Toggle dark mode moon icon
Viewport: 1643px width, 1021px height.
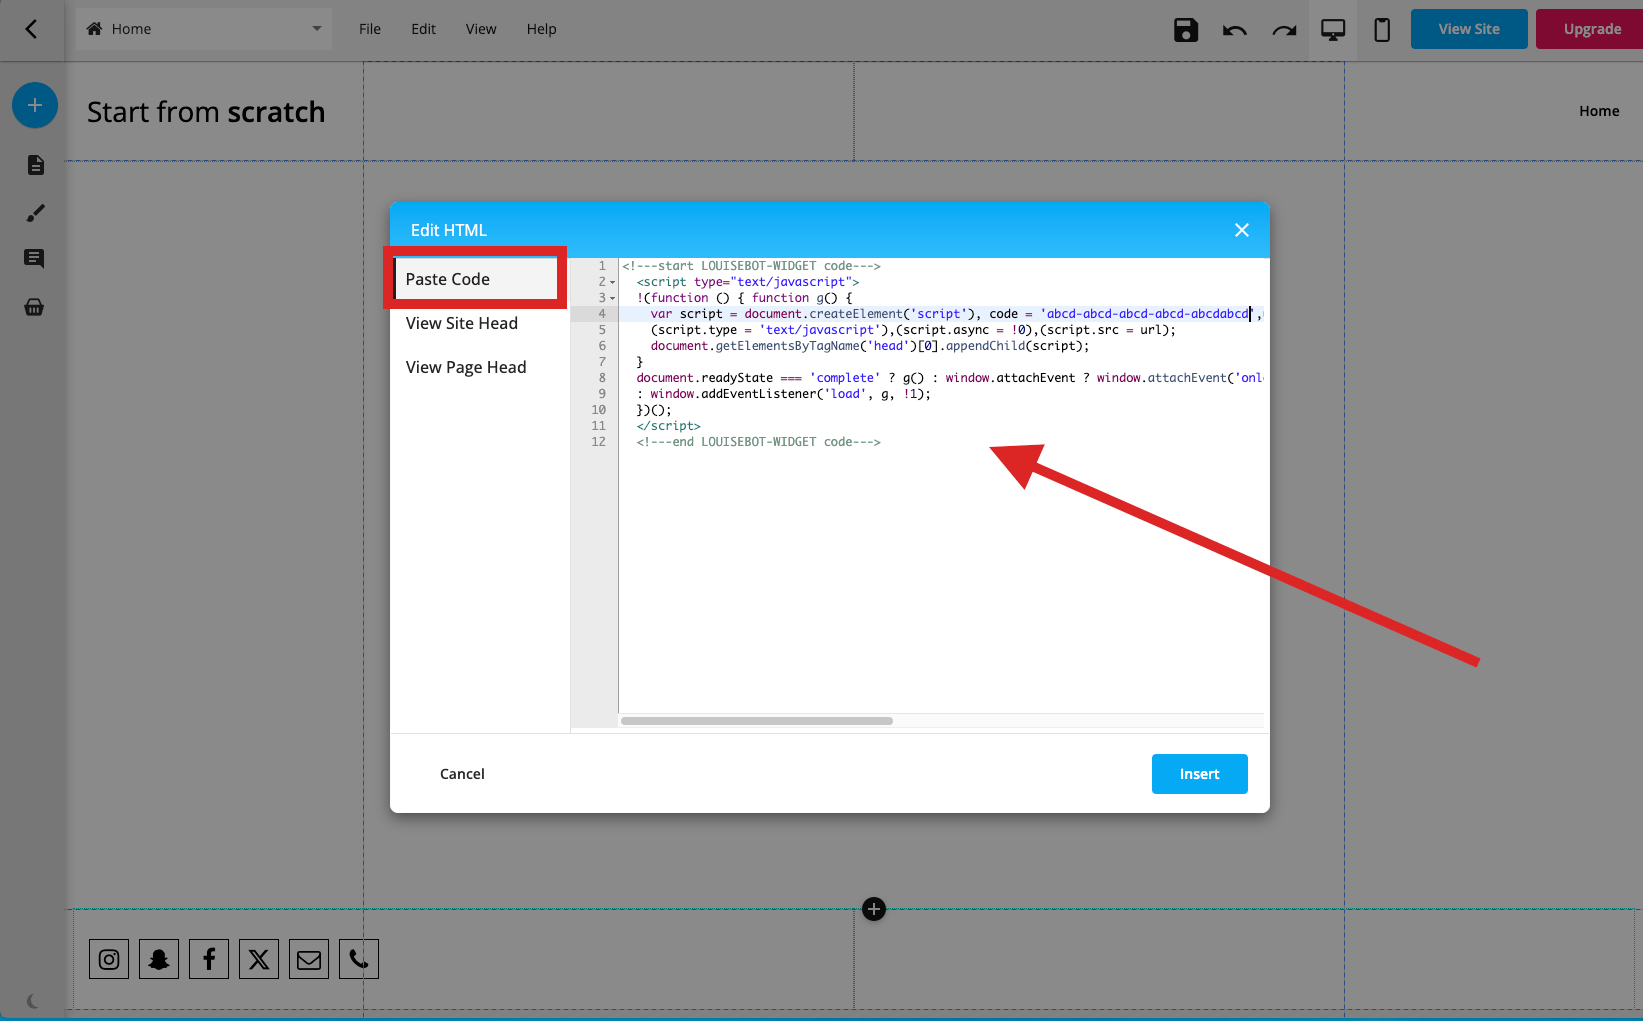(x=32, y=1001)
